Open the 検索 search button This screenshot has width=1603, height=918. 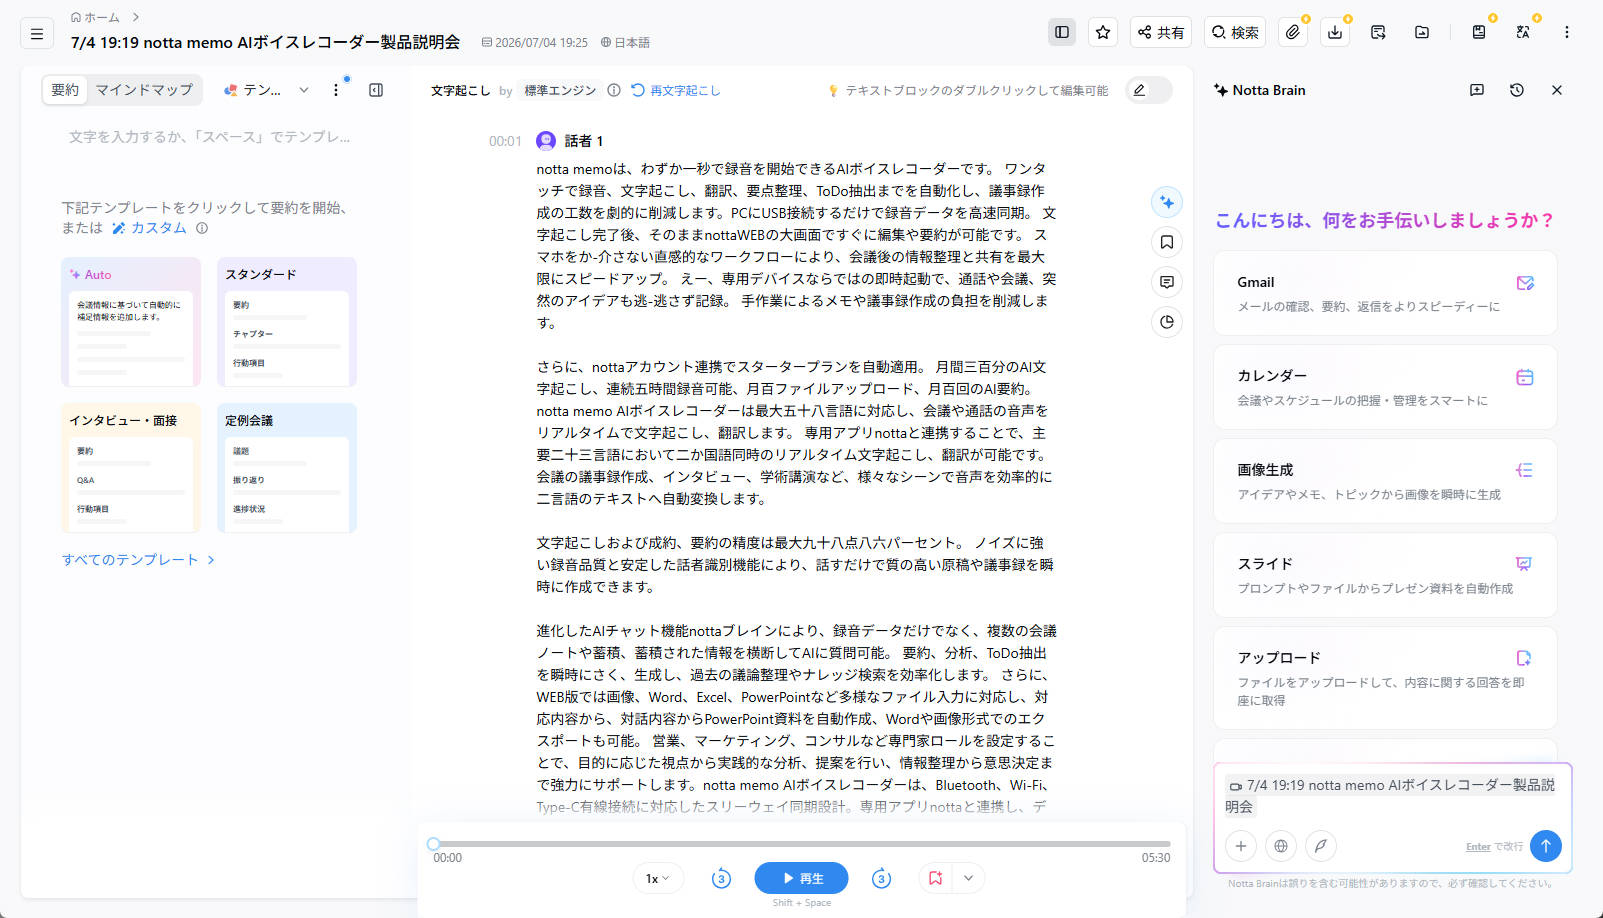point(1235,32)
